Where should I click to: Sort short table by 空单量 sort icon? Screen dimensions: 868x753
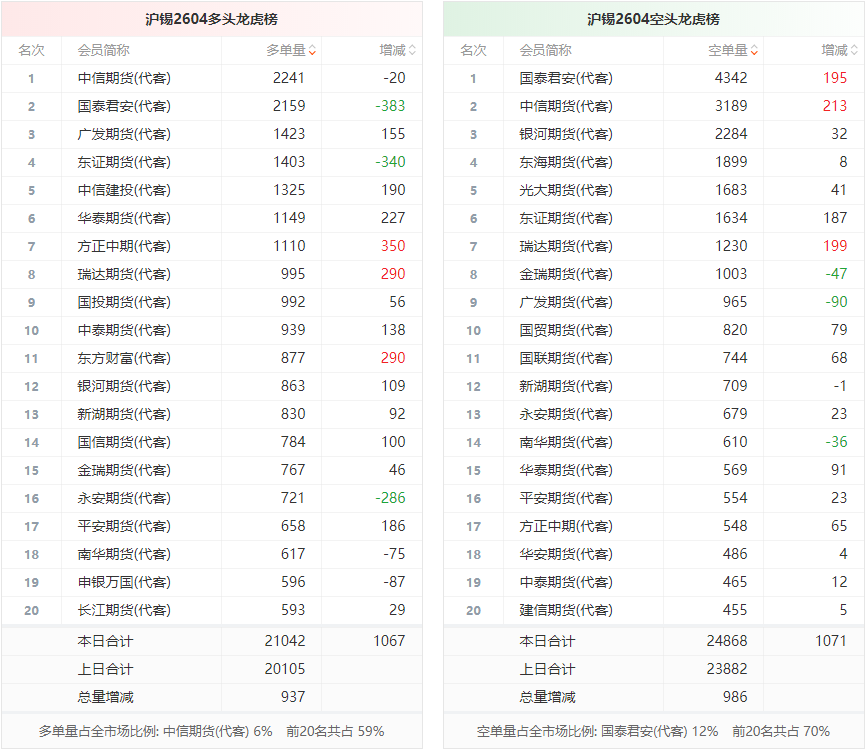[x=754, y=50]
